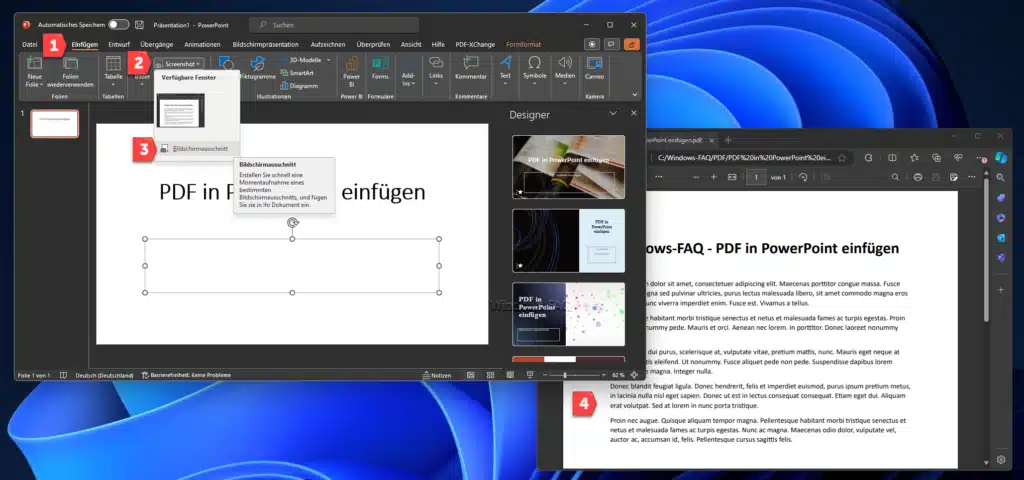The width and height of the screenshot is (1024, 480).
Task: Collapse the ribbon with the chevron
Action: tap(635, 95)
